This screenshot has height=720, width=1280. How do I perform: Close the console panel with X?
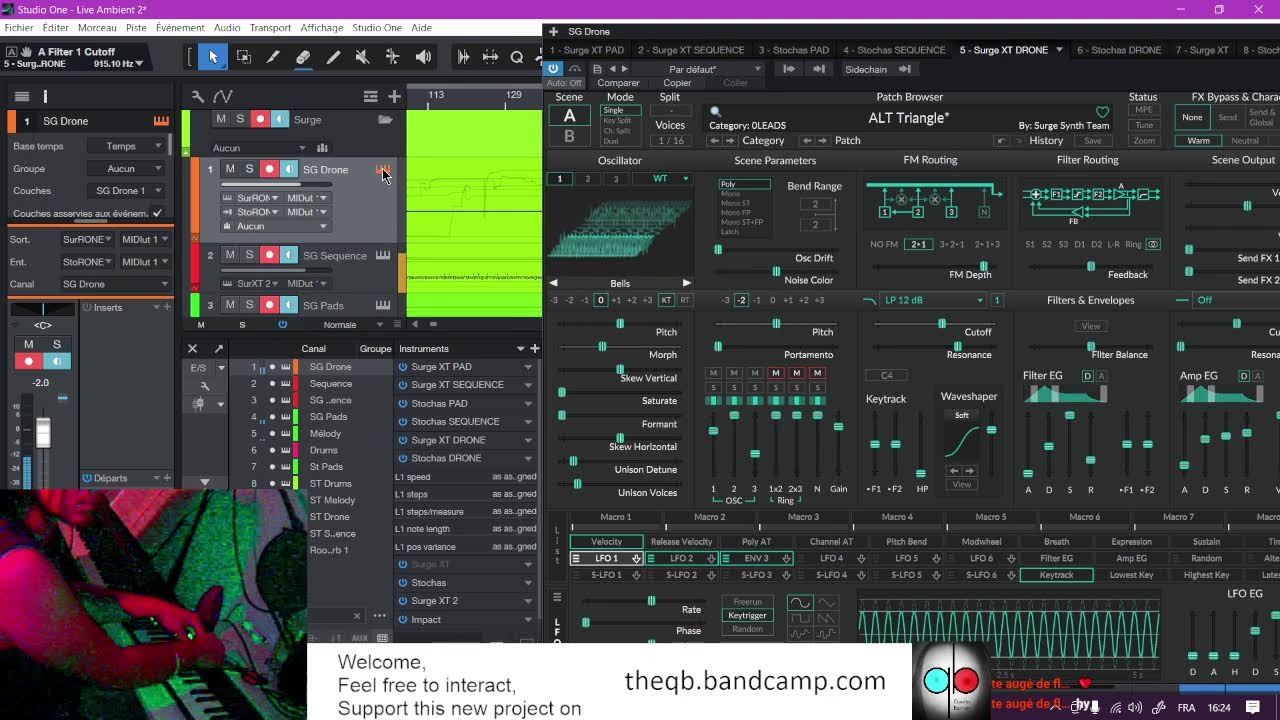(193, 348)
